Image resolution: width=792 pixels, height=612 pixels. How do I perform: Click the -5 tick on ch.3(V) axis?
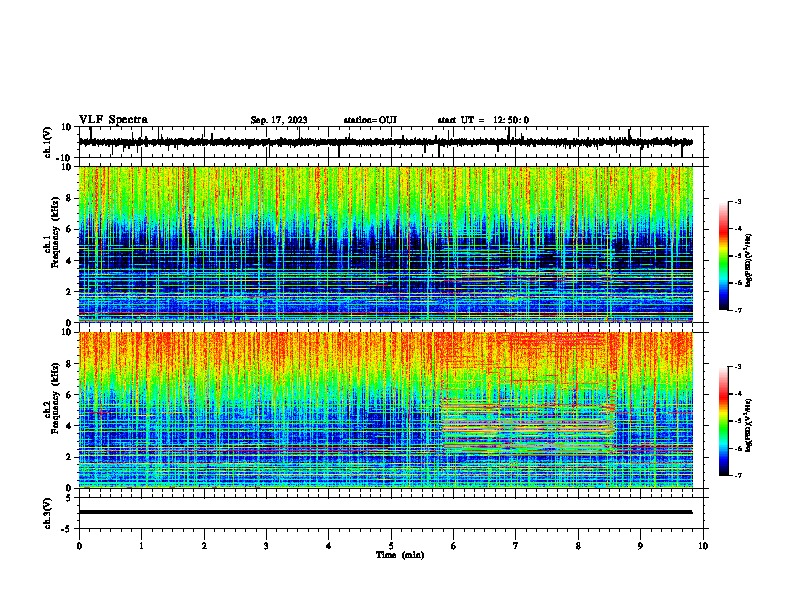(x=67, y=529)
